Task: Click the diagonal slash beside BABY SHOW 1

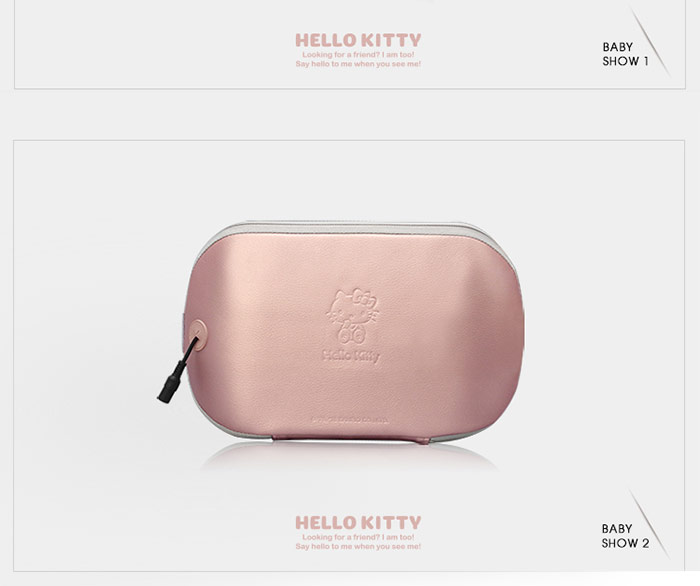Action: pyautogui.click(x=650, y=42)
